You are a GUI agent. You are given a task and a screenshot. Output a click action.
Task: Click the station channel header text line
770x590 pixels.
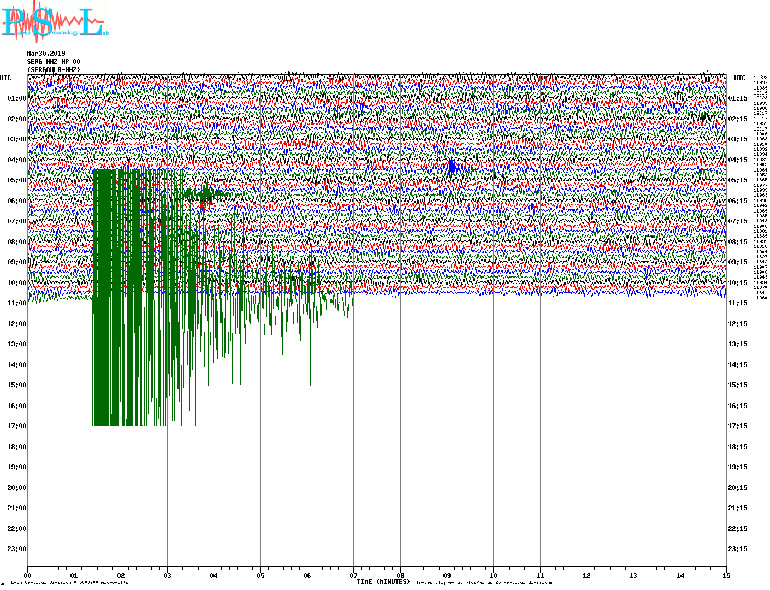coord(54,62)
